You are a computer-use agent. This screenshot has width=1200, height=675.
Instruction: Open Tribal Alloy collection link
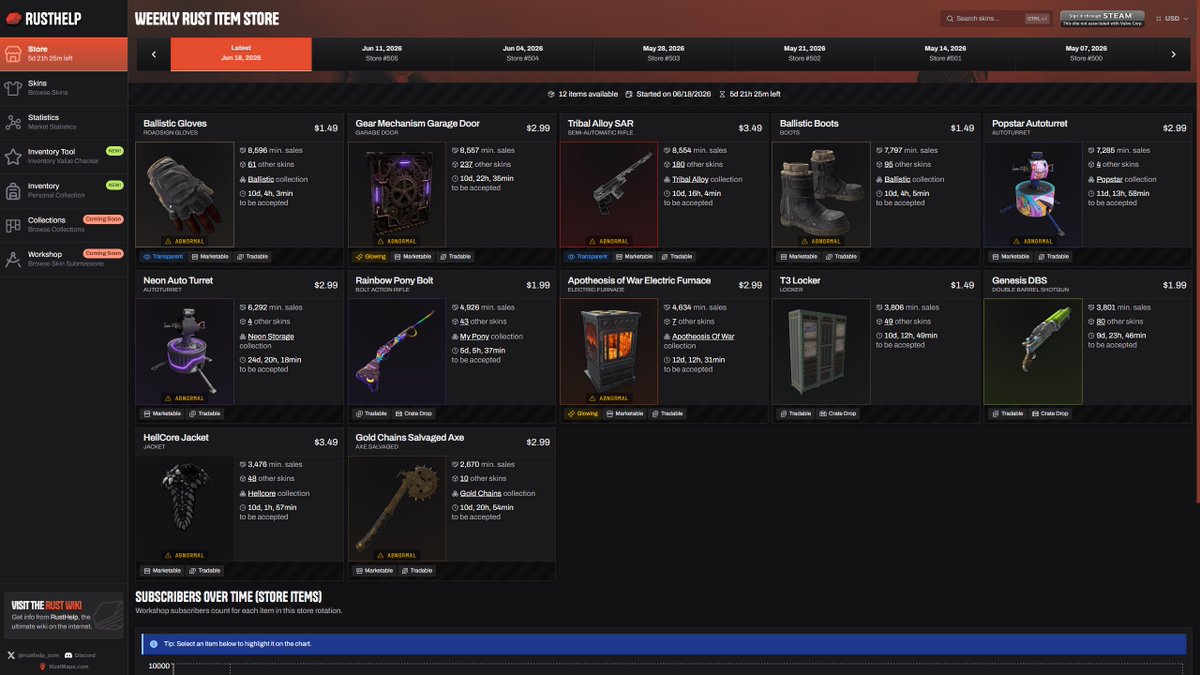(690, 179)
